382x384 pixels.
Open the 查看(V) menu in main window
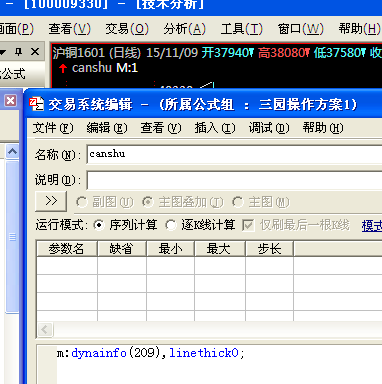coord(70,29)
